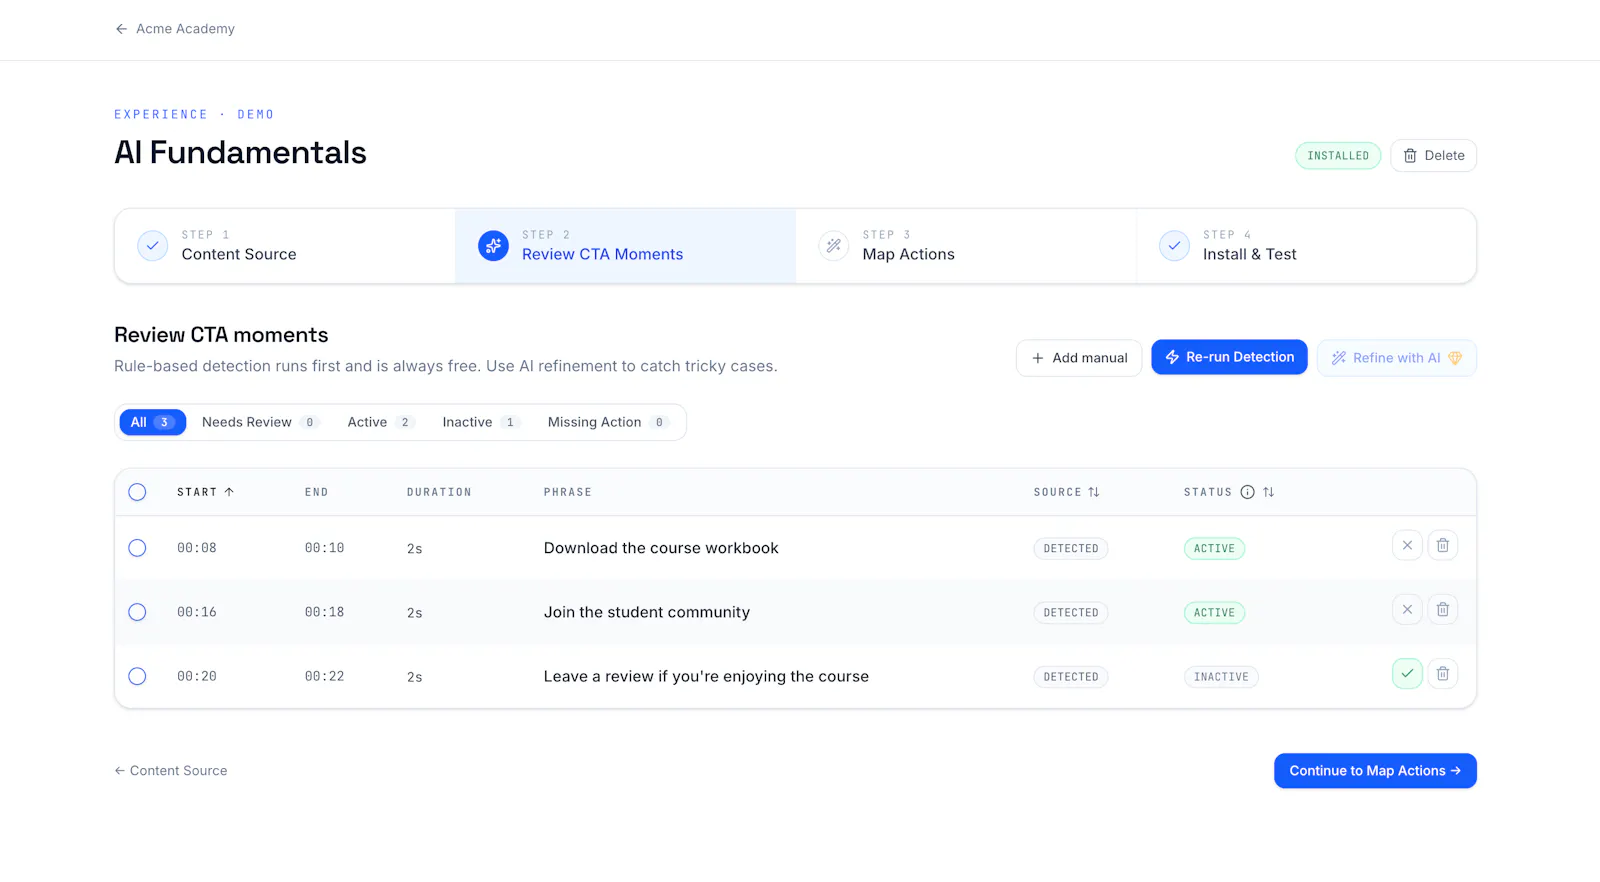Click DETECTED badge in Leave a review row

[x=1070, y=677]
